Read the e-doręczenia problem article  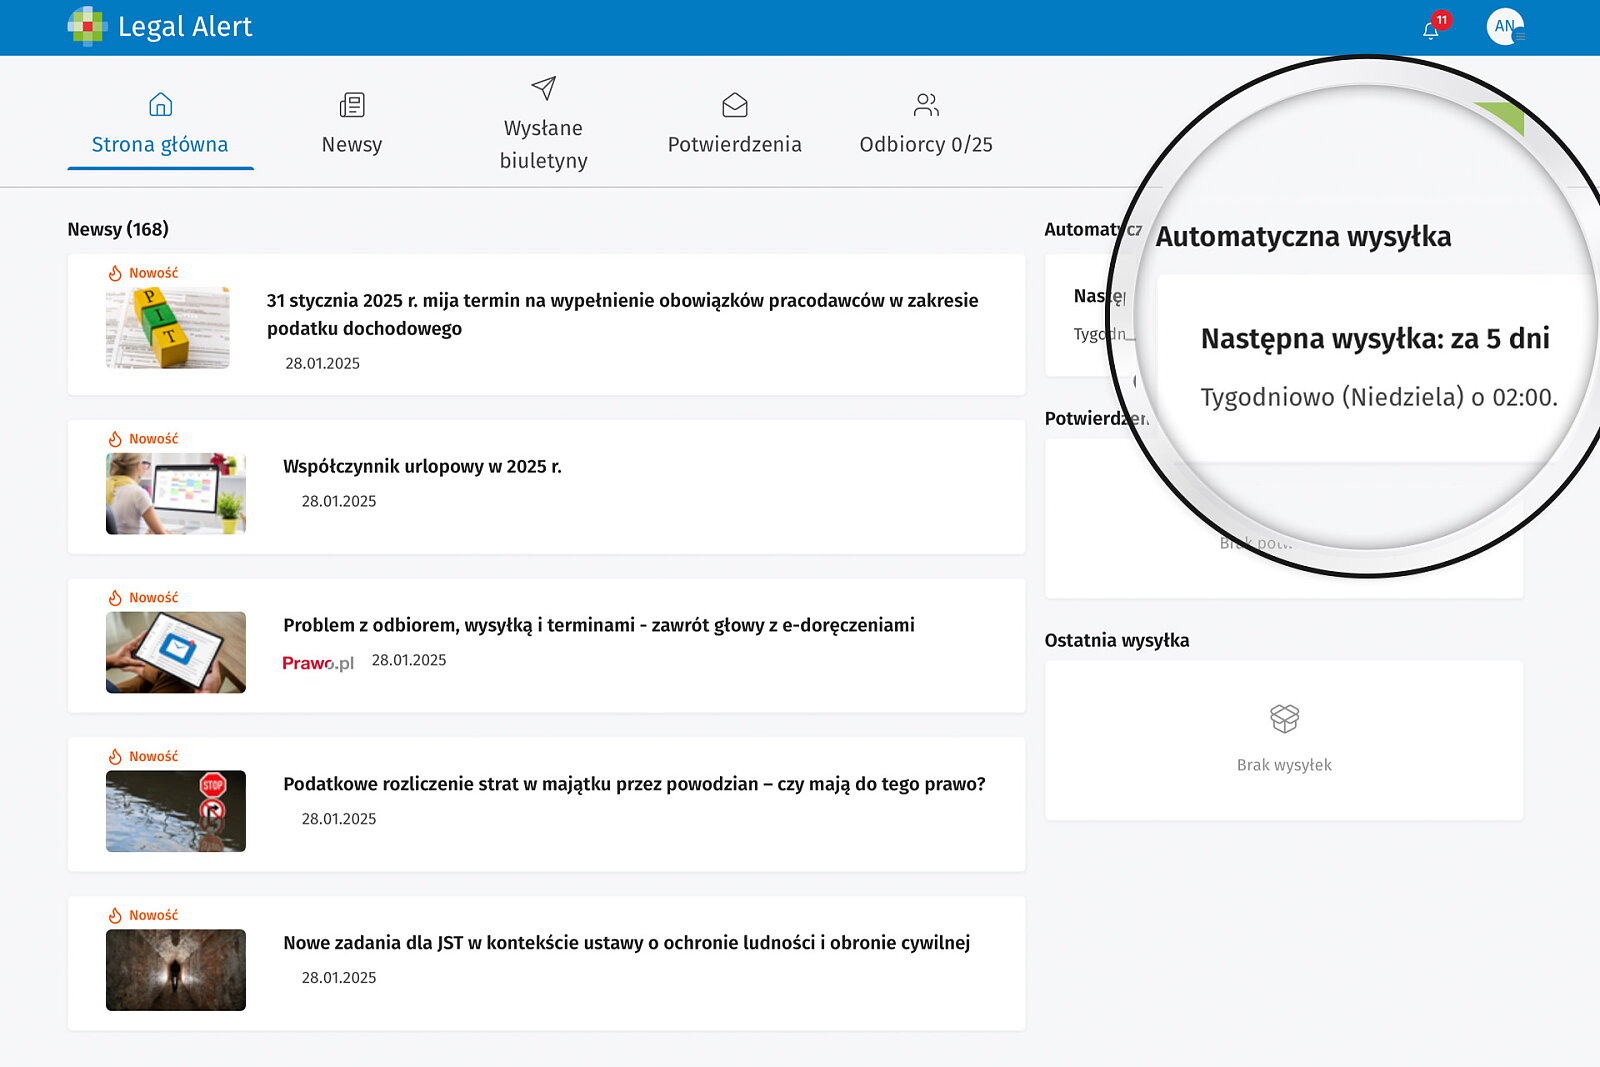tap(598, 626)
